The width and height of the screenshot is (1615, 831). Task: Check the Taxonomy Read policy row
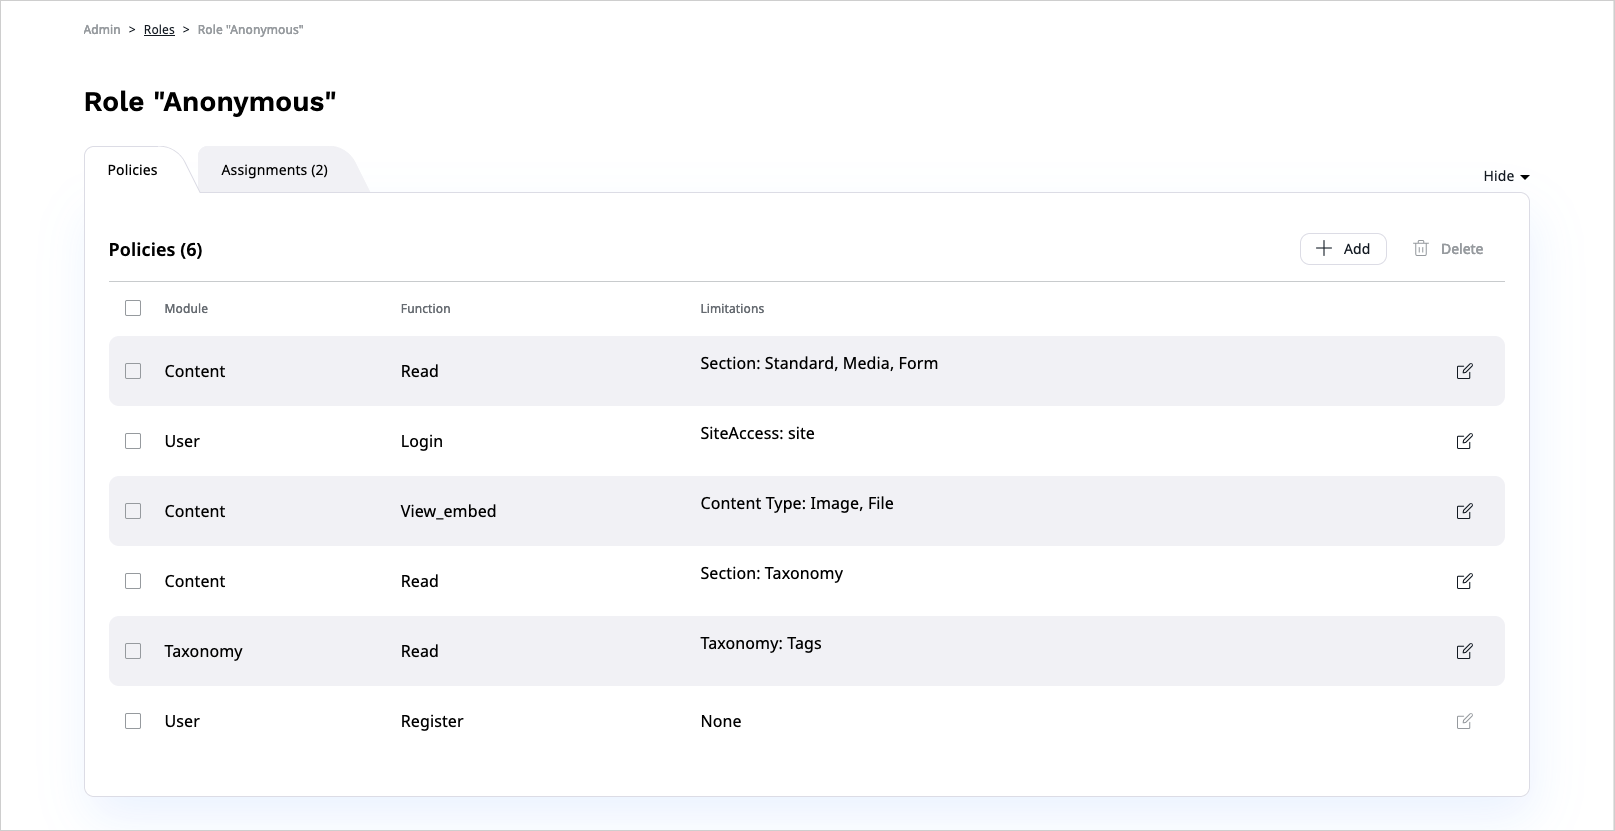coord(133,651)
